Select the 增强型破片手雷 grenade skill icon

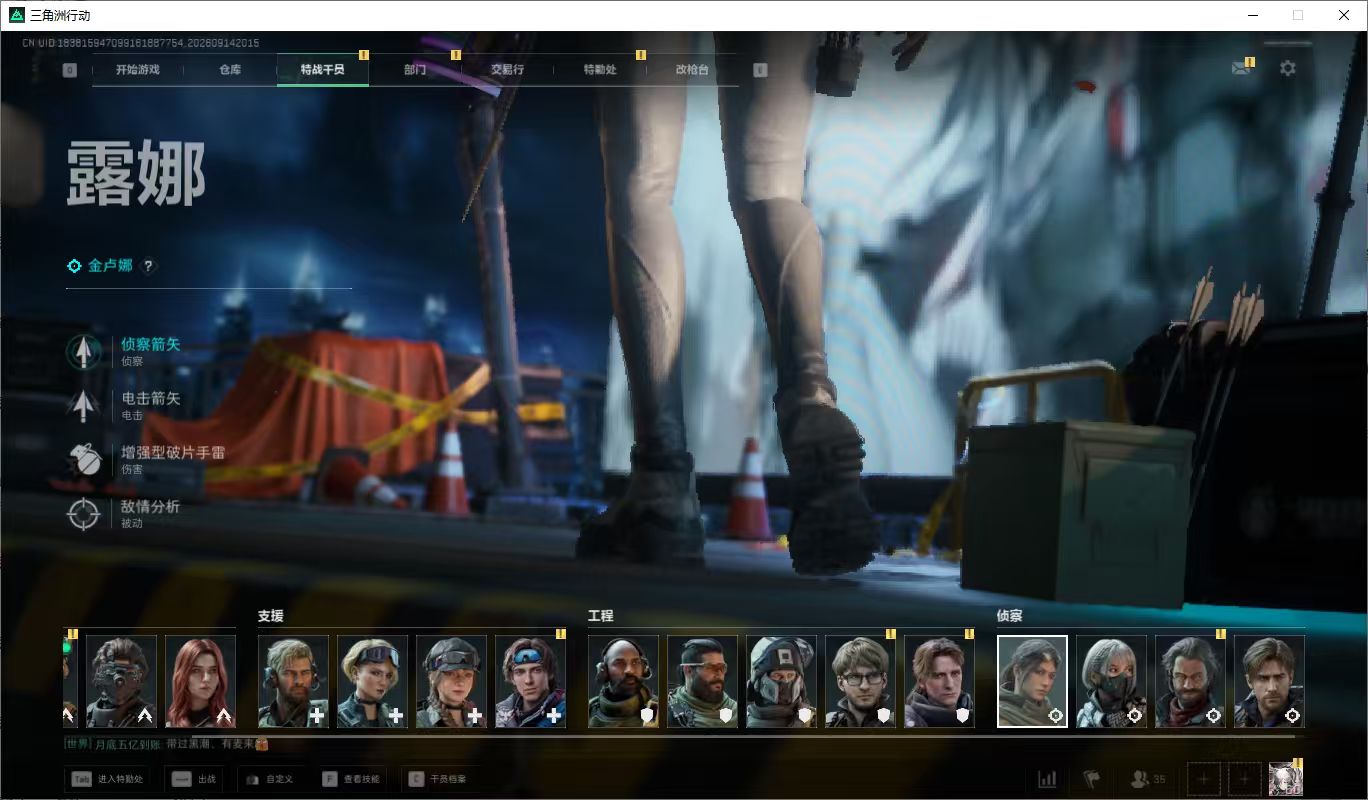coord(84,459)
